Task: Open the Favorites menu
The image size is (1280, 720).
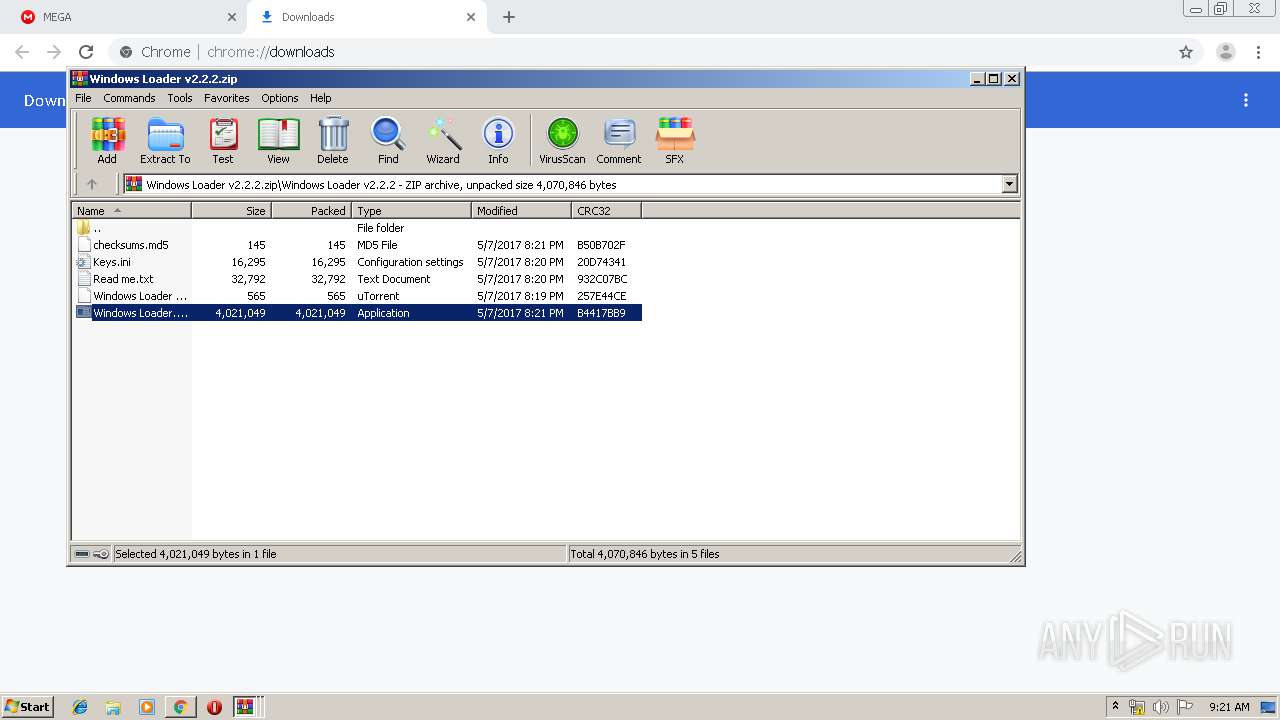Action: (227, 98)
